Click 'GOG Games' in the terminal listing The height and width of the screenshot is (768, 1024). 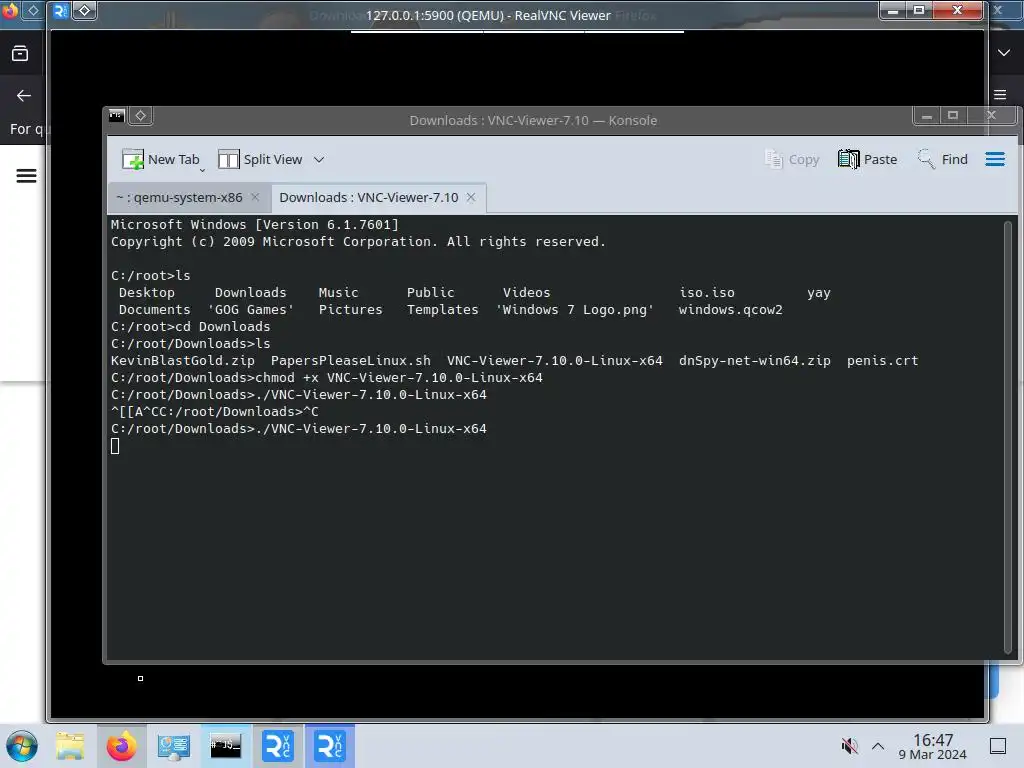[251, 310]
